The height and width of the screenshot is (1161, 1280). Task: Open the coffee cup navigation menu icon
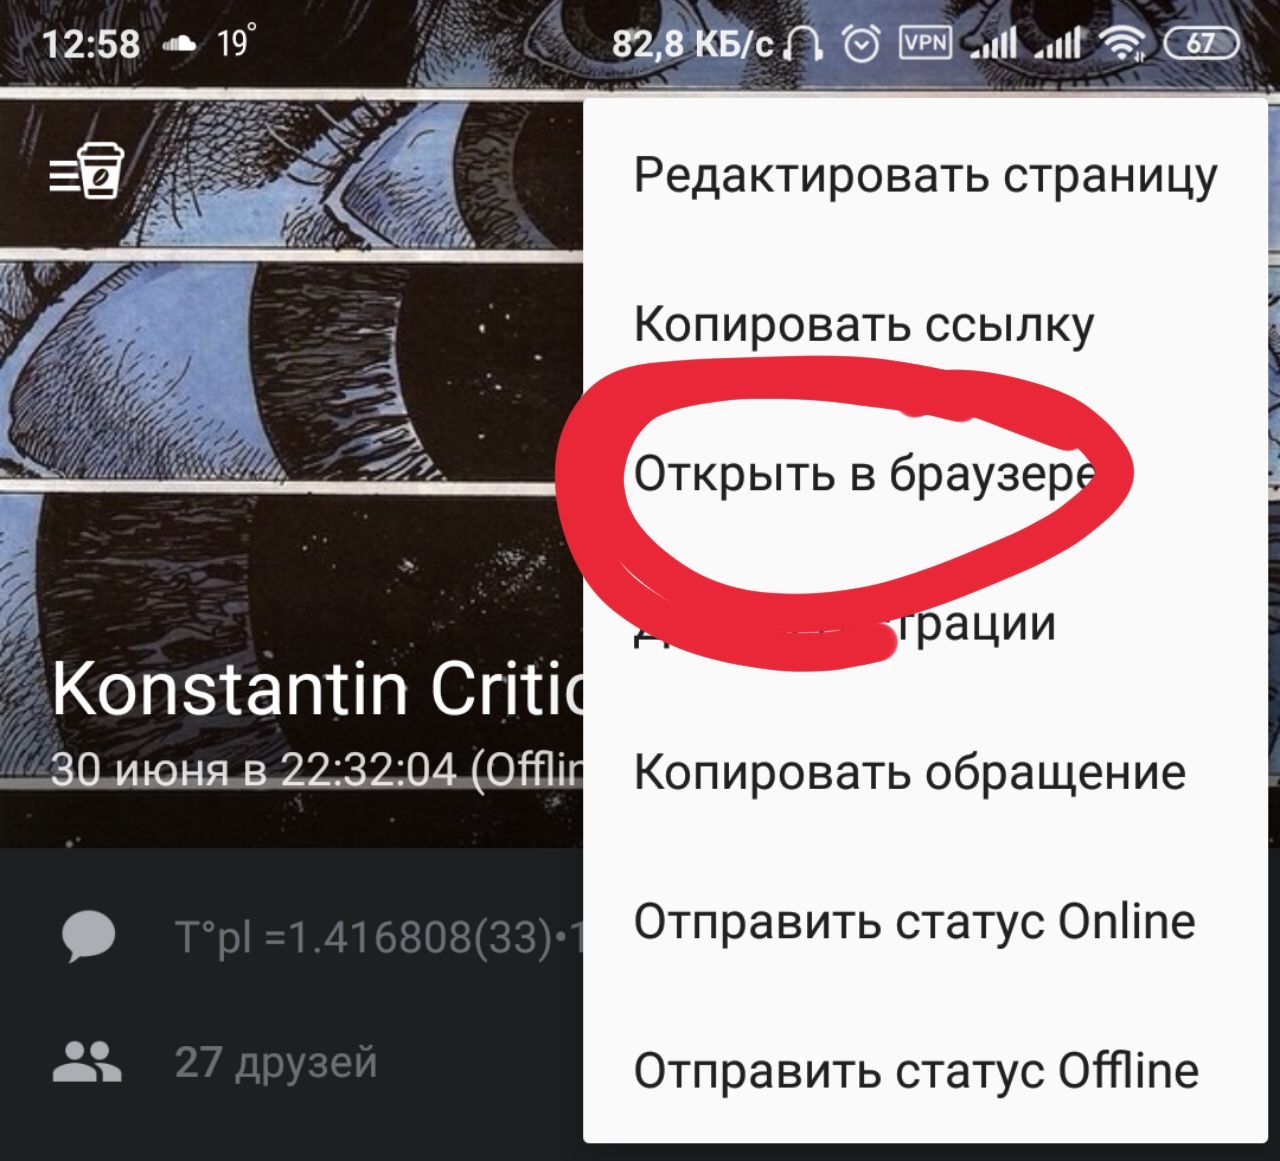point(88,171)
